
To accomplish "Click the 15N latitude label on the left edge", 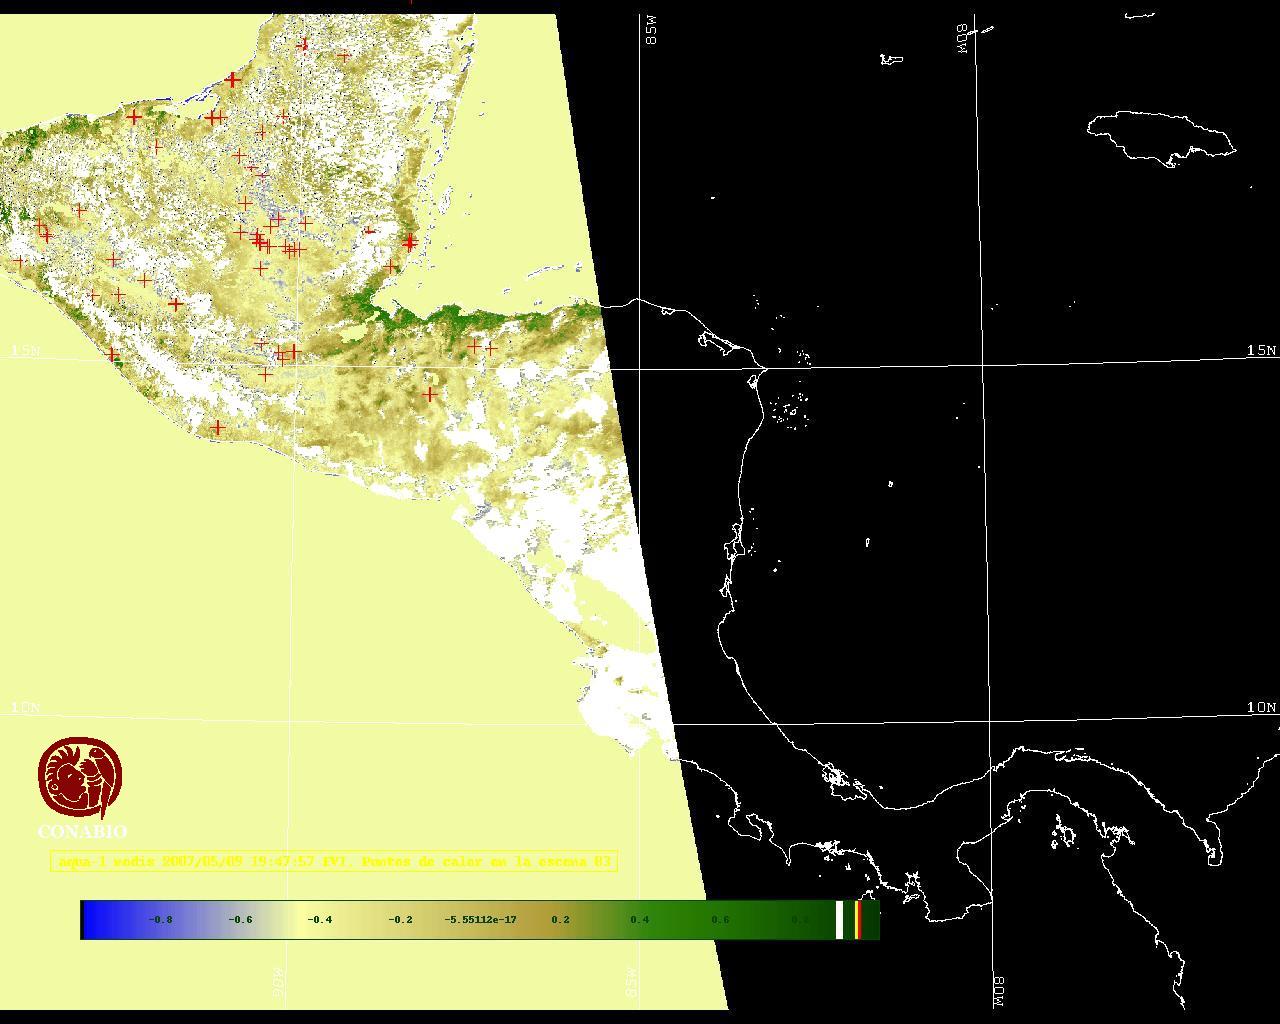I will (x=26, y=350).
